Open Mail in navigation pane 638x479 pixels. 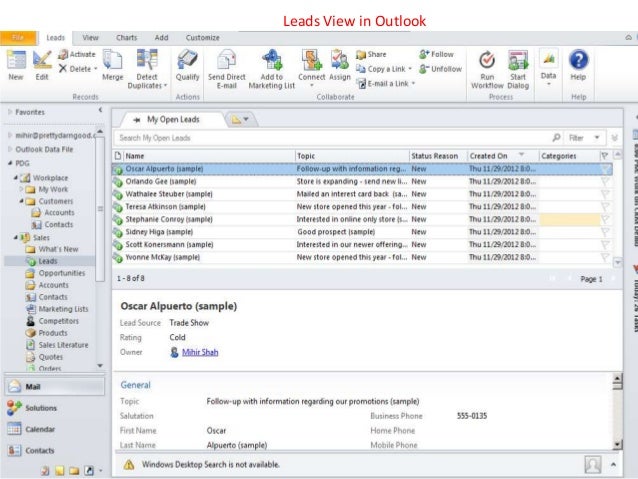(55, 386)
